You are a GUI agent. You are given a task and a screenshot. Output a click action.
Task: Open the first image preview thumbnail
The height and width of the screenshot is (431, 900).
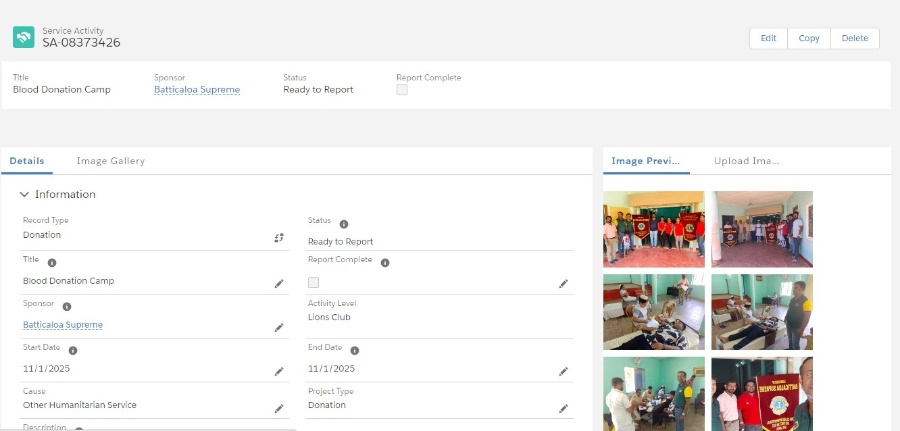tap(653, 229)
